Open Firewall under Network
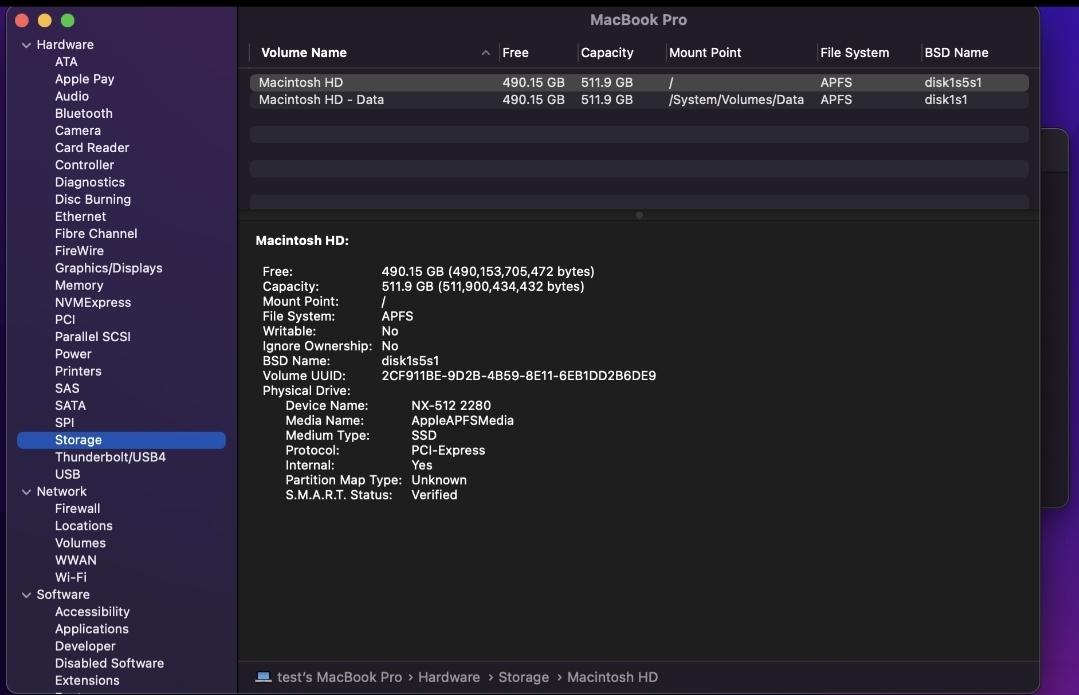The image size is (1079, 695). tap(77, 509)
